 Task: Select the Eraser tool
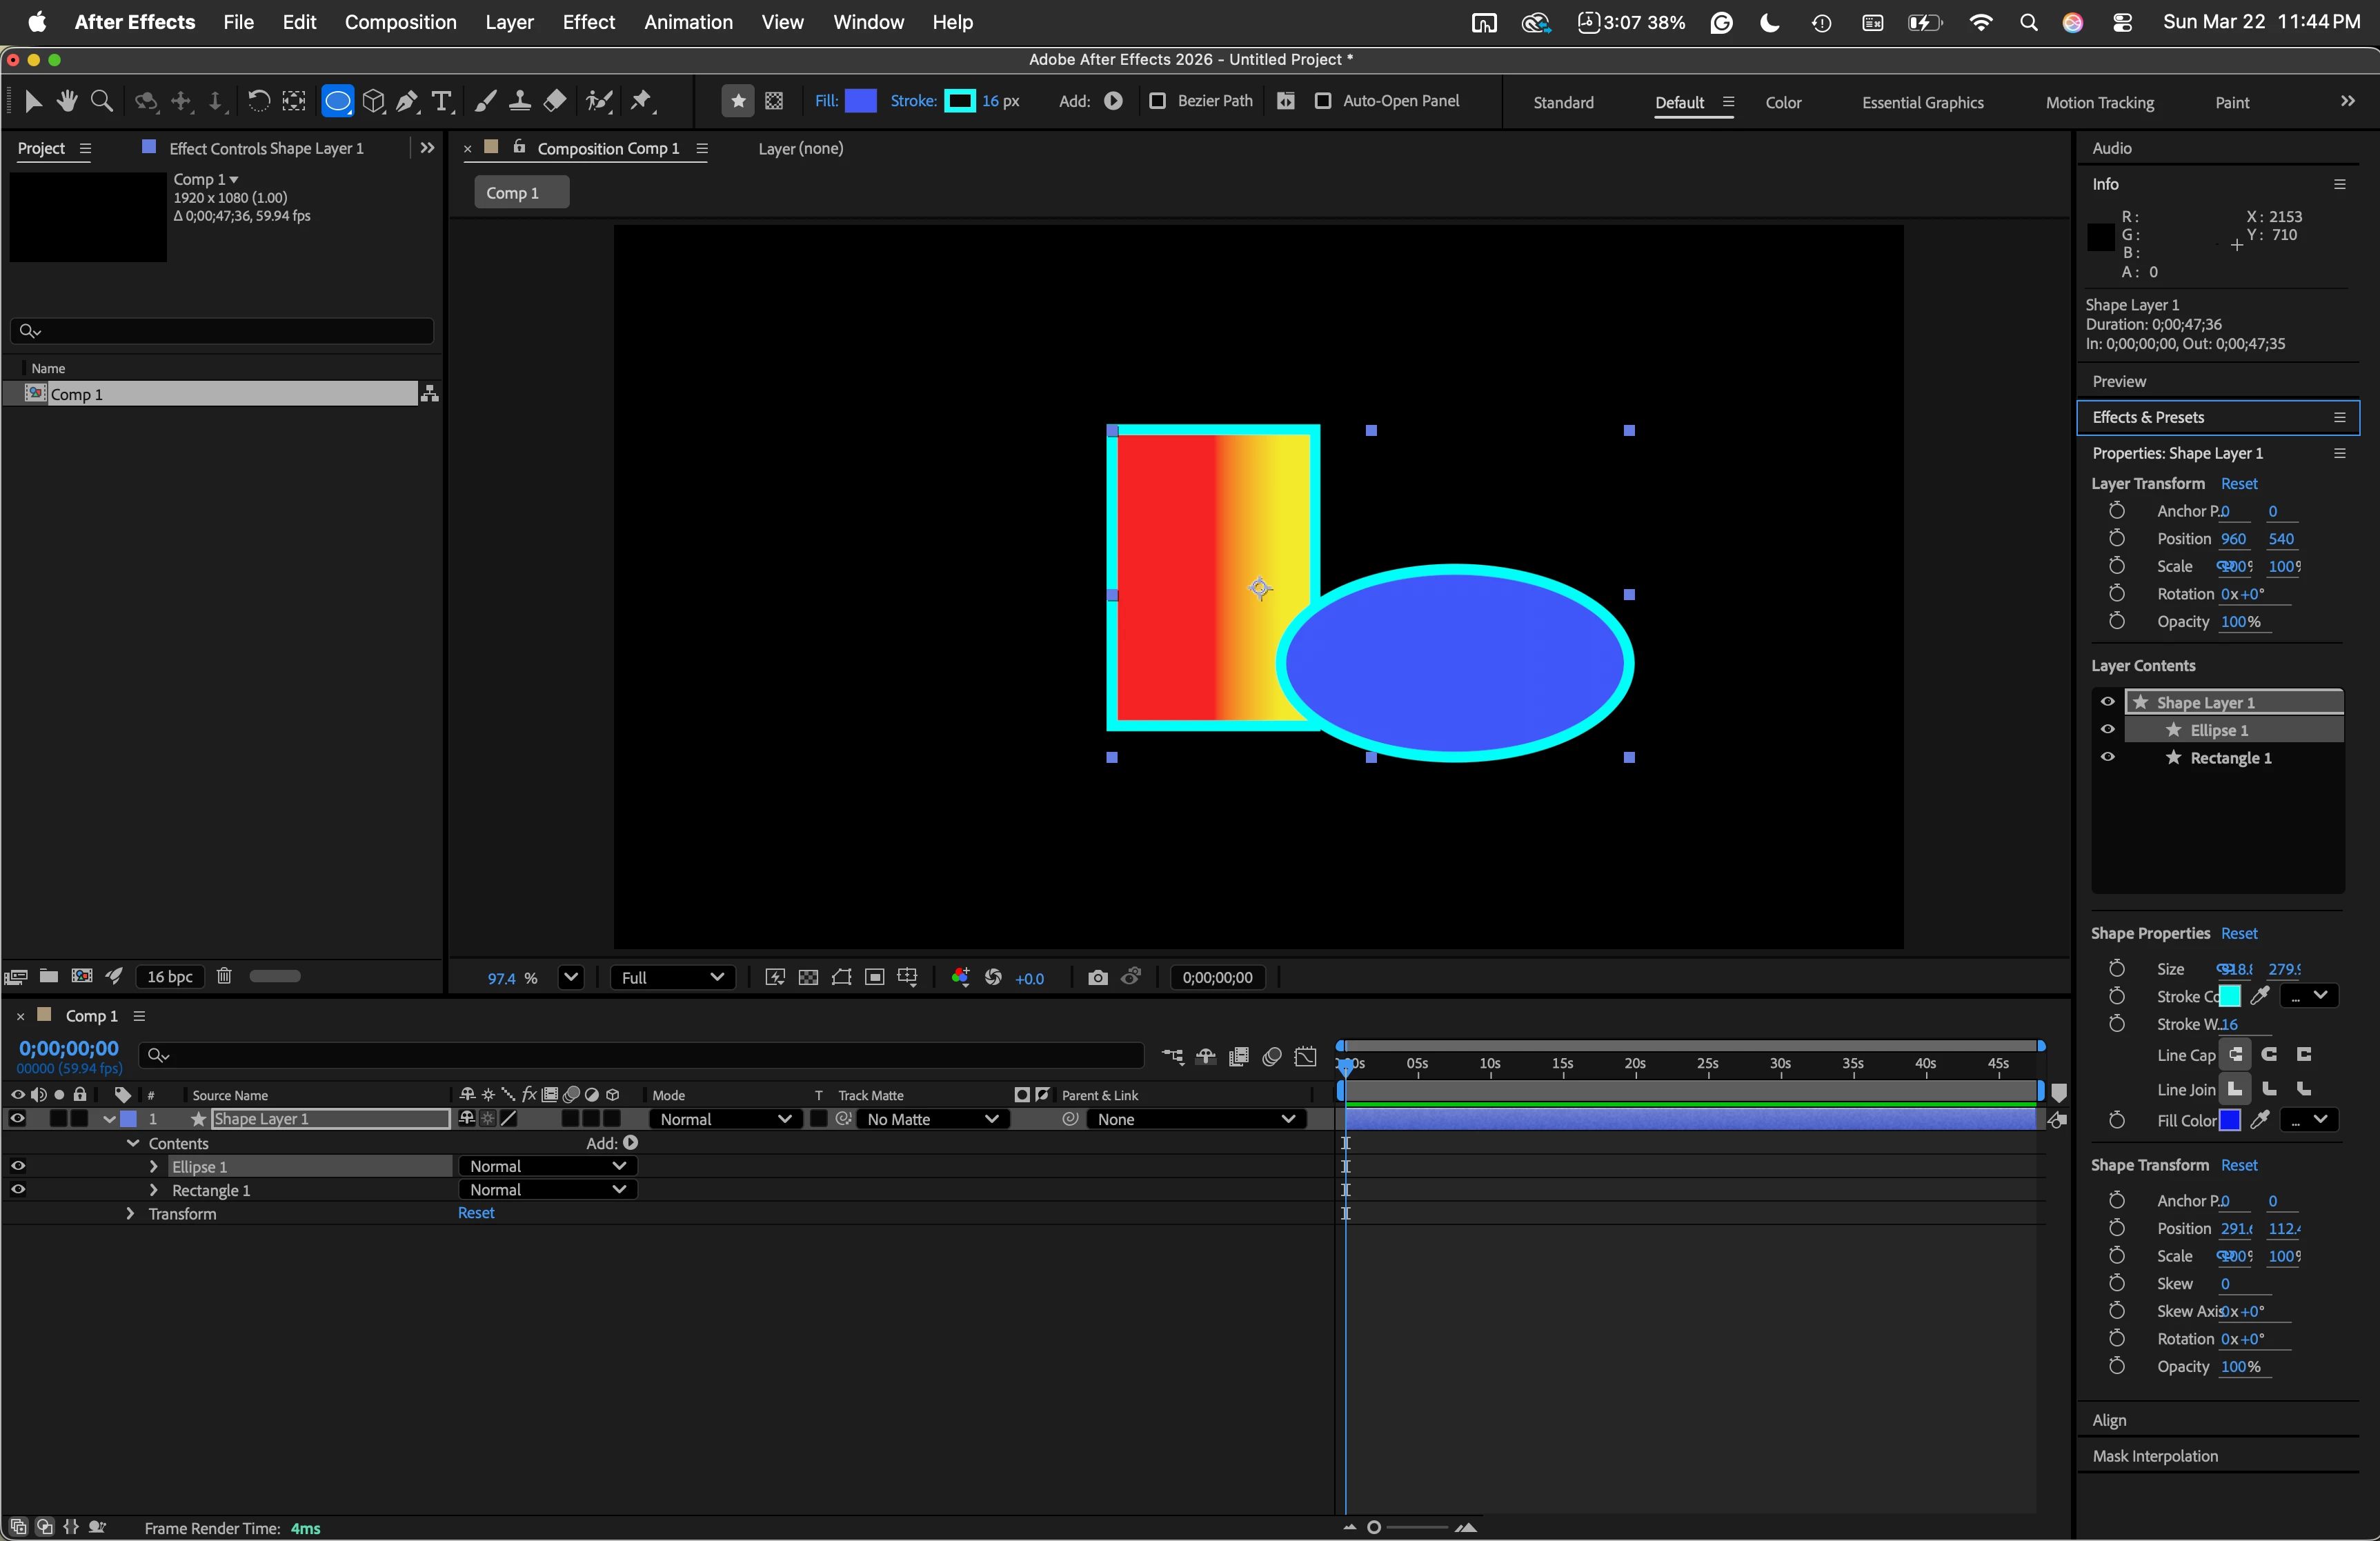coord(555,101)
